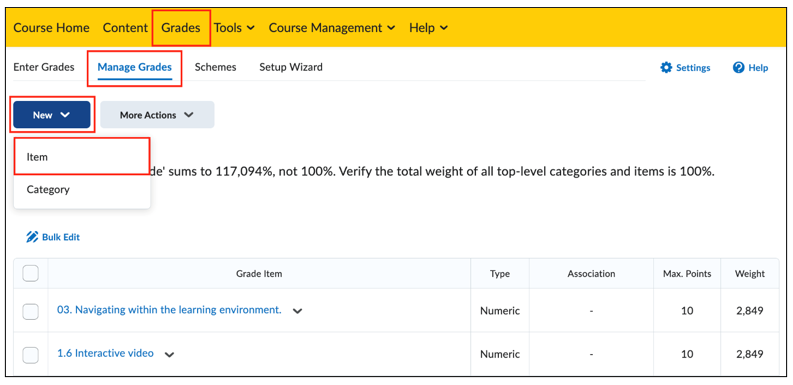Open the Setup Wizard tab
The height and width of the screenshot is (385, 793).
(x=291, y=67)
